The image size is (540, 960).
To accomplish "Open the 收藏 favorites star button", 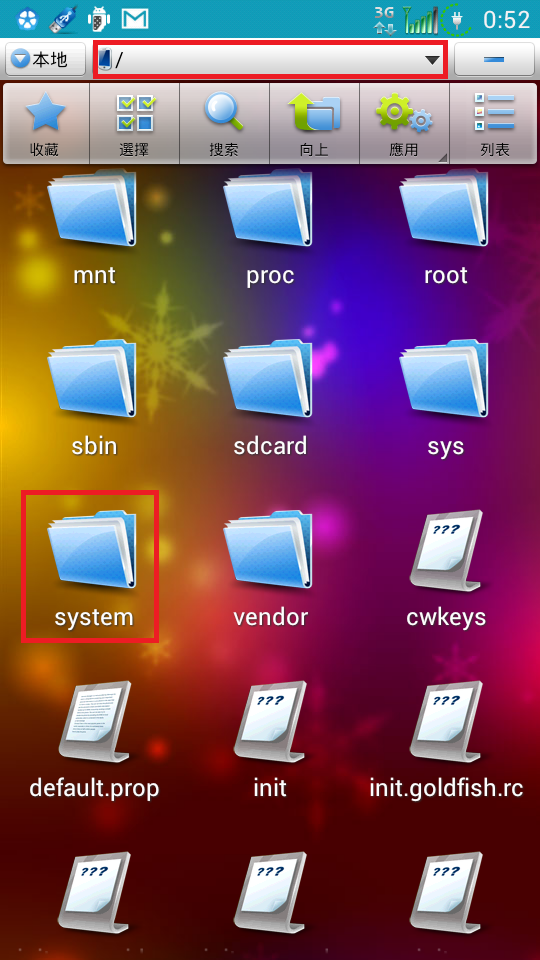I will 47,124.
